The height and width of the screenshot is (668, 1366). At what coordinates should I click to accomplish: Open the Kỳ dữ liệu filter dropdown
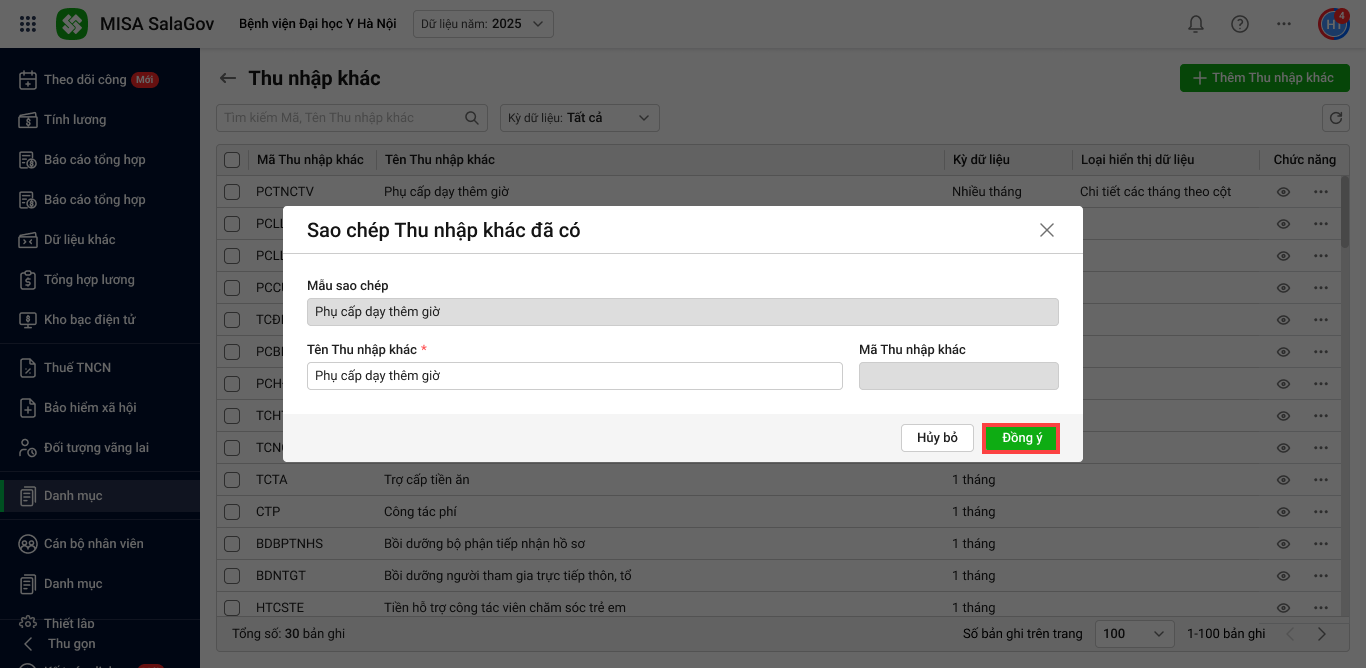(580, 118)
